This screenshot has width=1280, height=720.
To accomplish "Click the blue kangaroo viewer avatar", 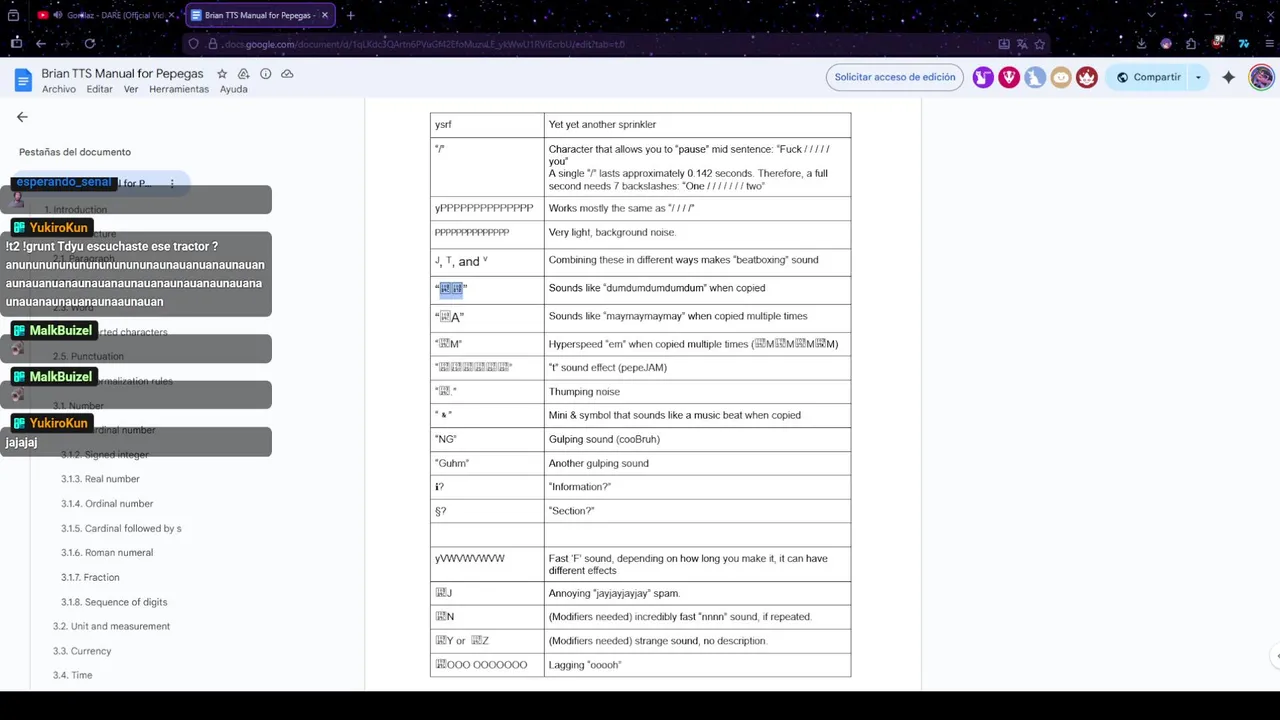I will (x=1035, y=77).
